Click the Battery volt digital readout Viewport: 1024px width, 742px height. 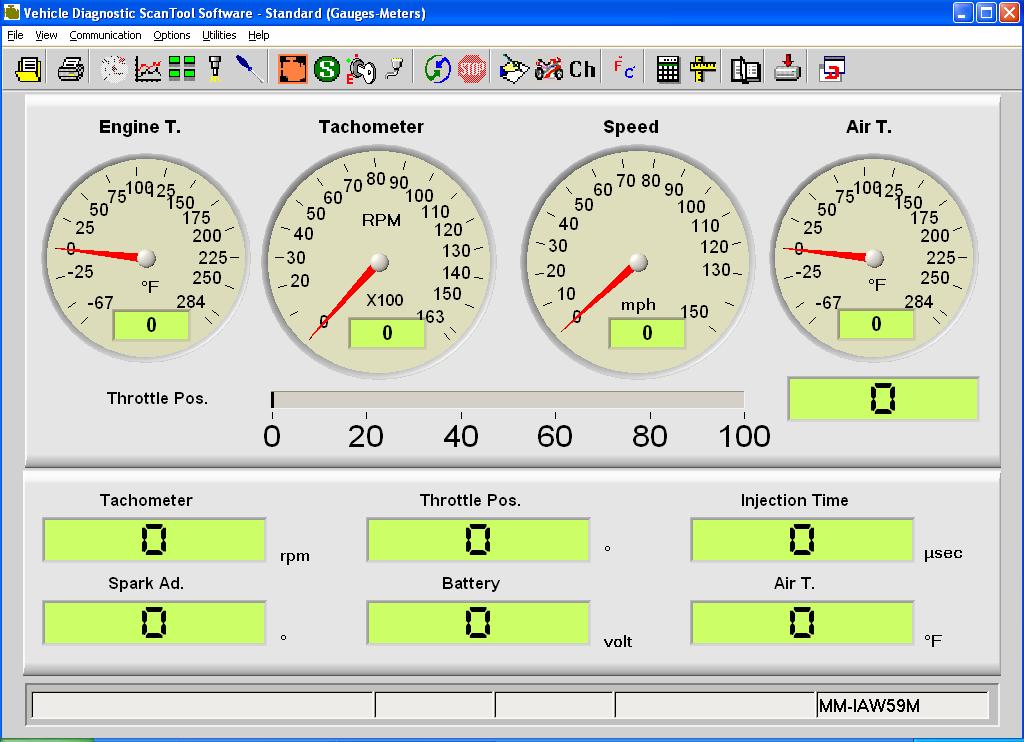click(478, 623)
